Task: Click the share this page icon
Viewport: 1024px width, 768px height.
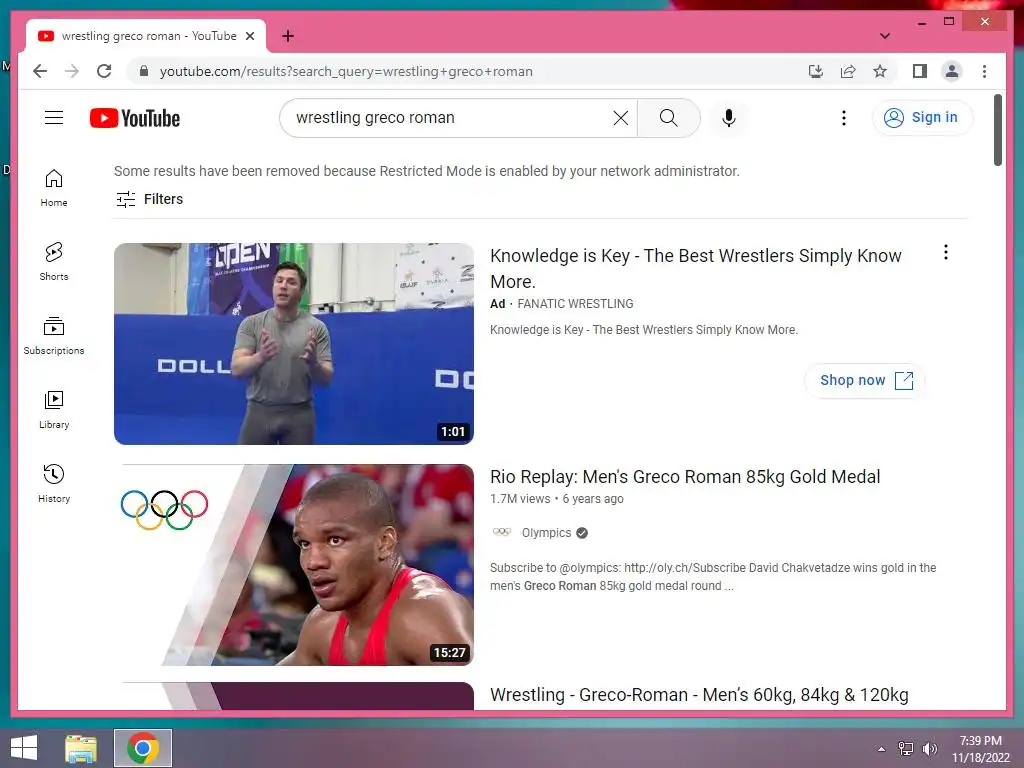Action: point(848,71)
